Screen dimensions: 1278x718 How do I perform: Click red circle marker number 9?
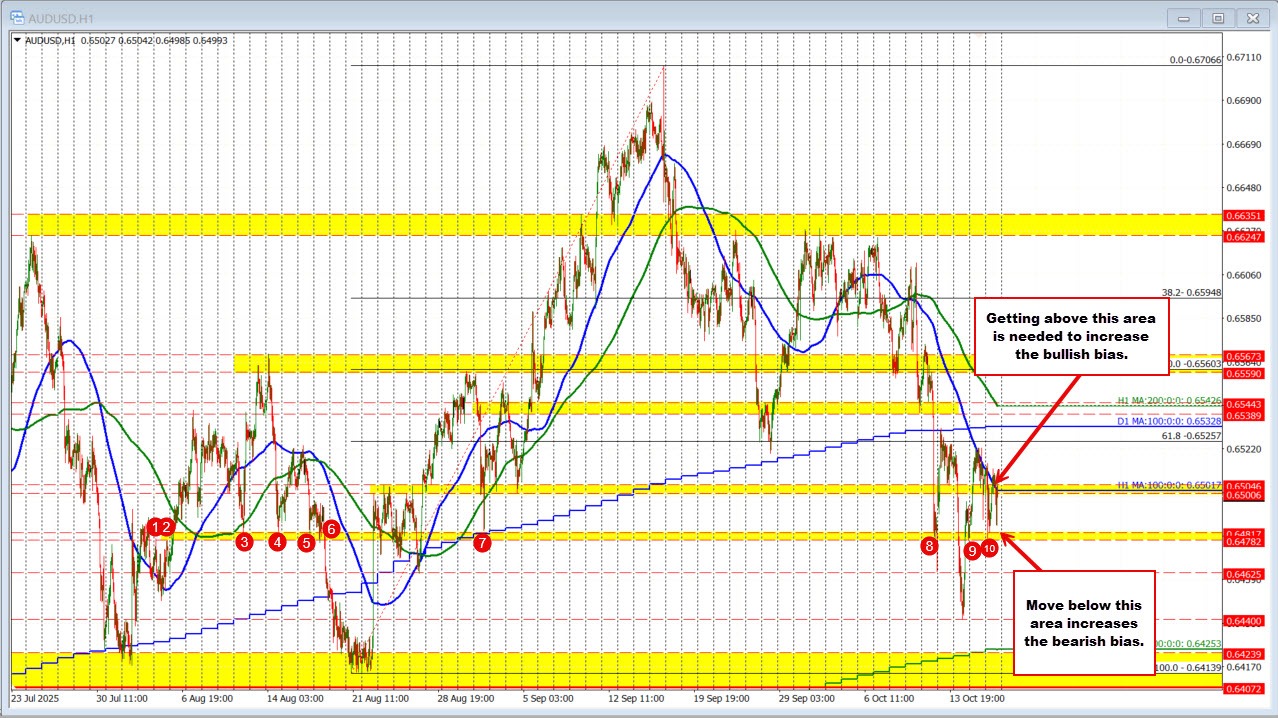click(972, 550)
